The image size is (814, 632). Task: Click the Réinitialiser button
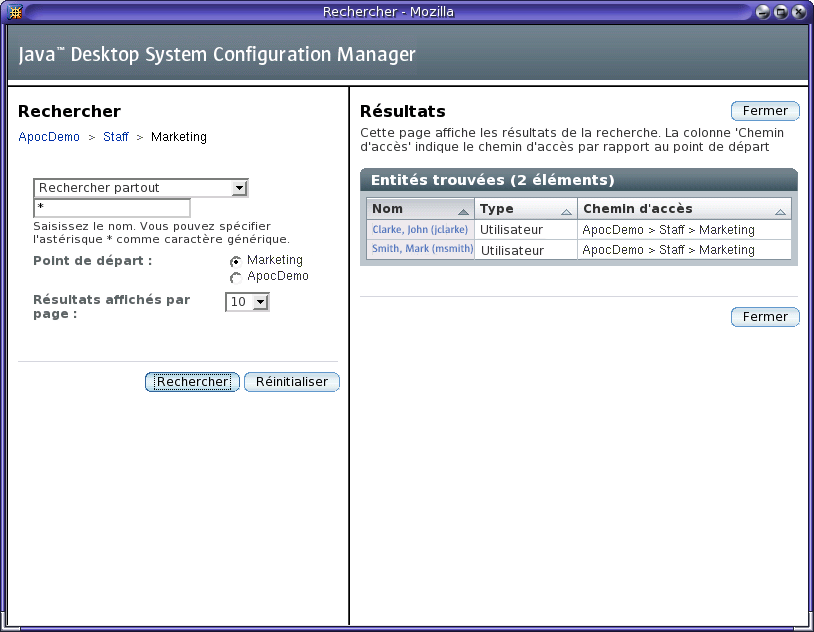pyautogui.click(x=292, y=382)
